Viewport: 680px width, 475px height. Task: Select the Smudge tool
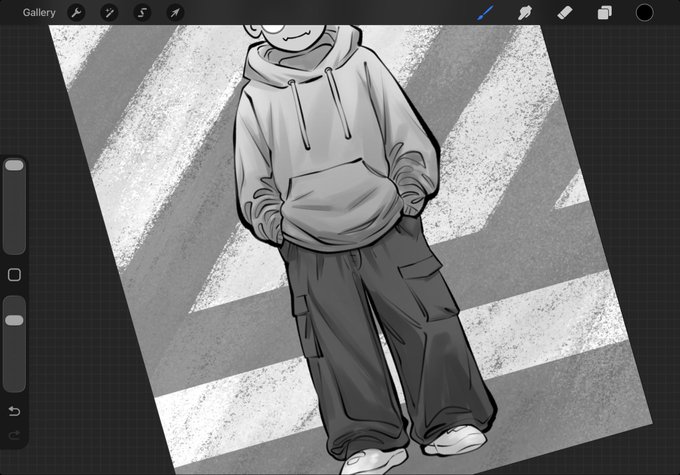click(x=525, y=13)
